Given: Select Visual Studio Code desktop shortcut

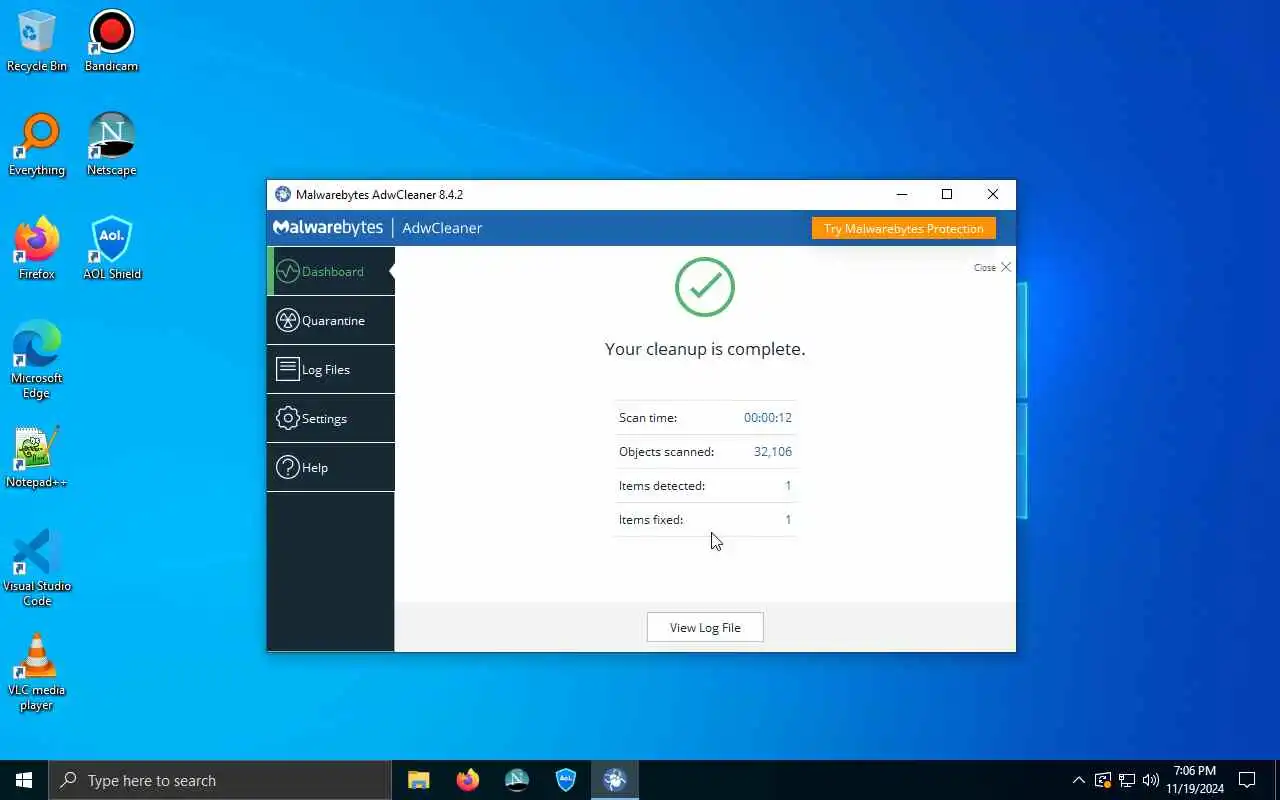Looking at the screenshot, I should [37, 568].
